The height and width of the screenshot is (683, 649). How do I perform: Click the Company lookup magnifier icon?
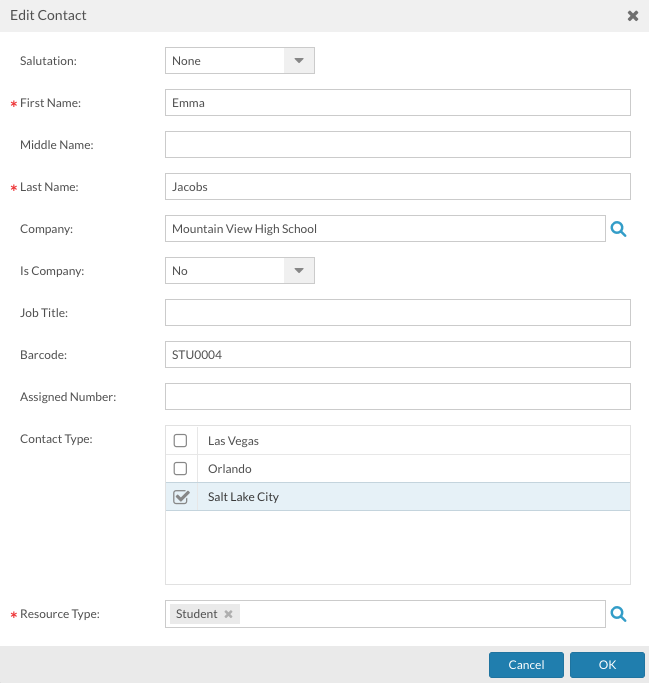coord(618,229)
